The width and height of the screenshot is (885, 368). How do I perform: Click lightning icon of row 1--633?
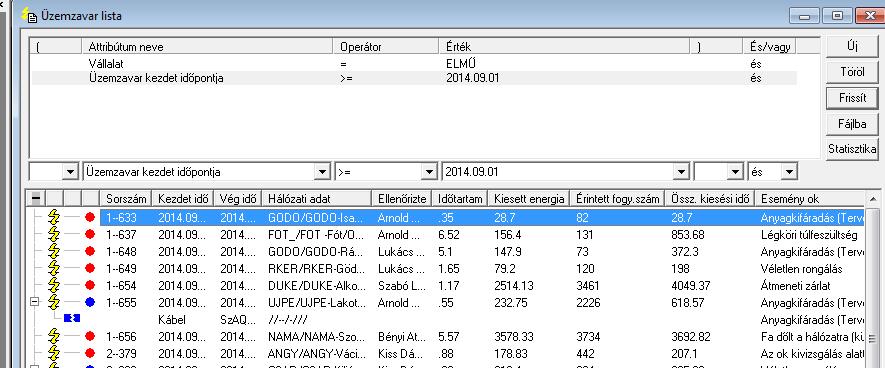(x=54, y=217)
